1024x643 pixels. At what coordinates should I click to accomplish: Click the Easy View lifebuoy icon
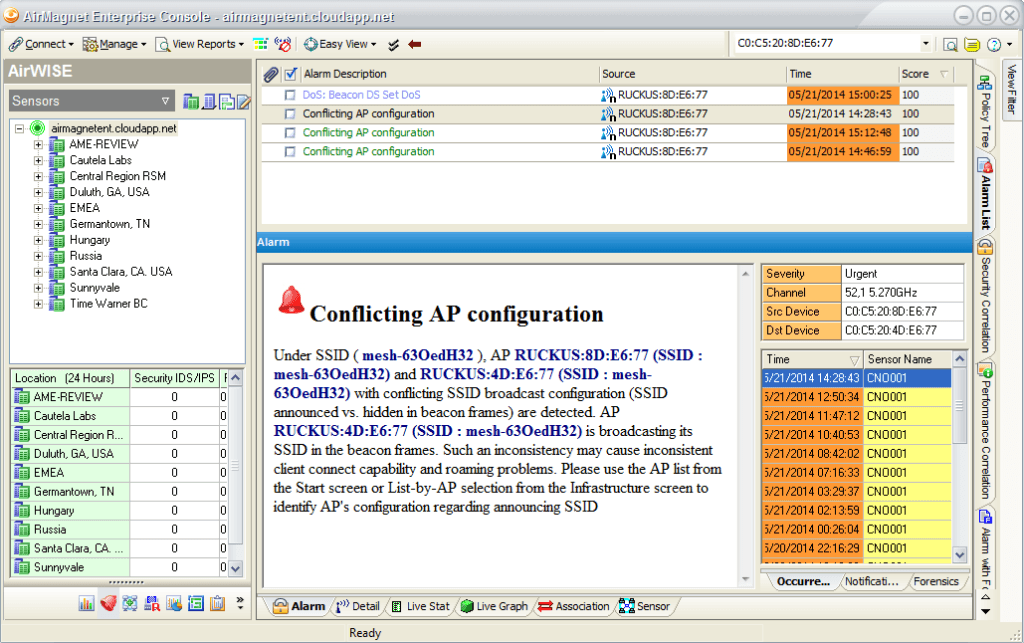point(311,44)
